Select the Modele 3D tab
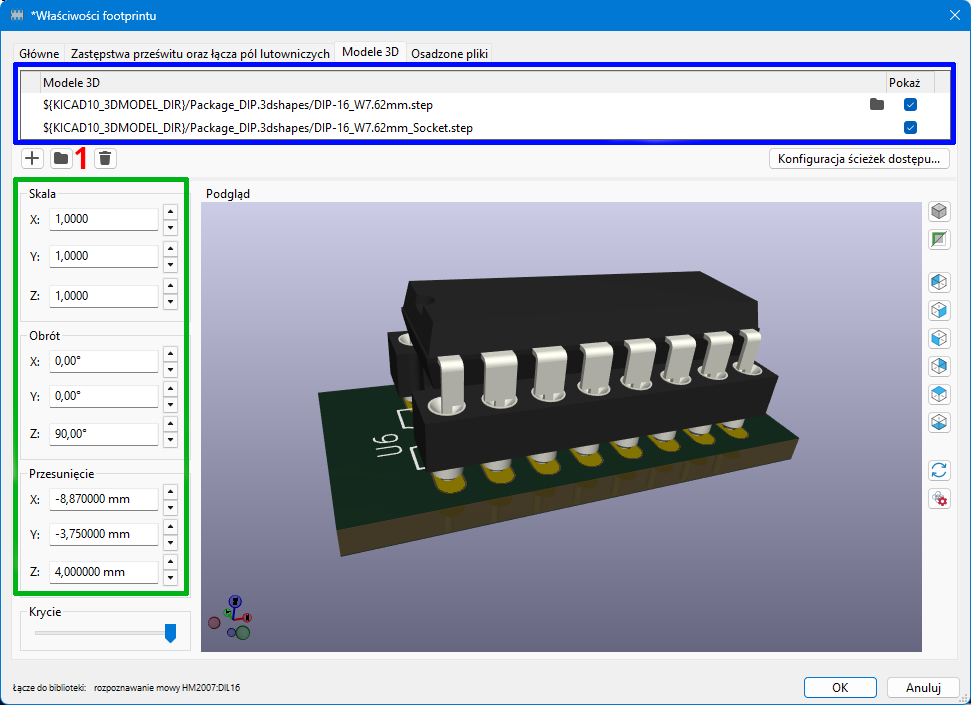Screen dimensions: 971x705 tap(370, 52)
